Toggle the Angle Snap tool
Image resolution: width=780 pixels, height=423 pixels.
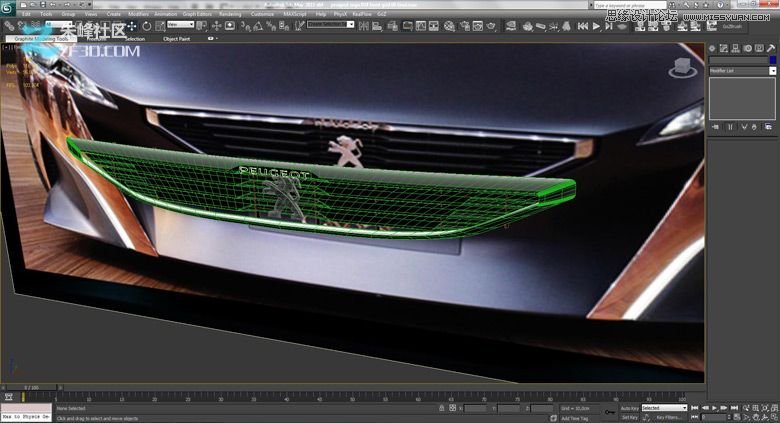(x=258, y=26)
